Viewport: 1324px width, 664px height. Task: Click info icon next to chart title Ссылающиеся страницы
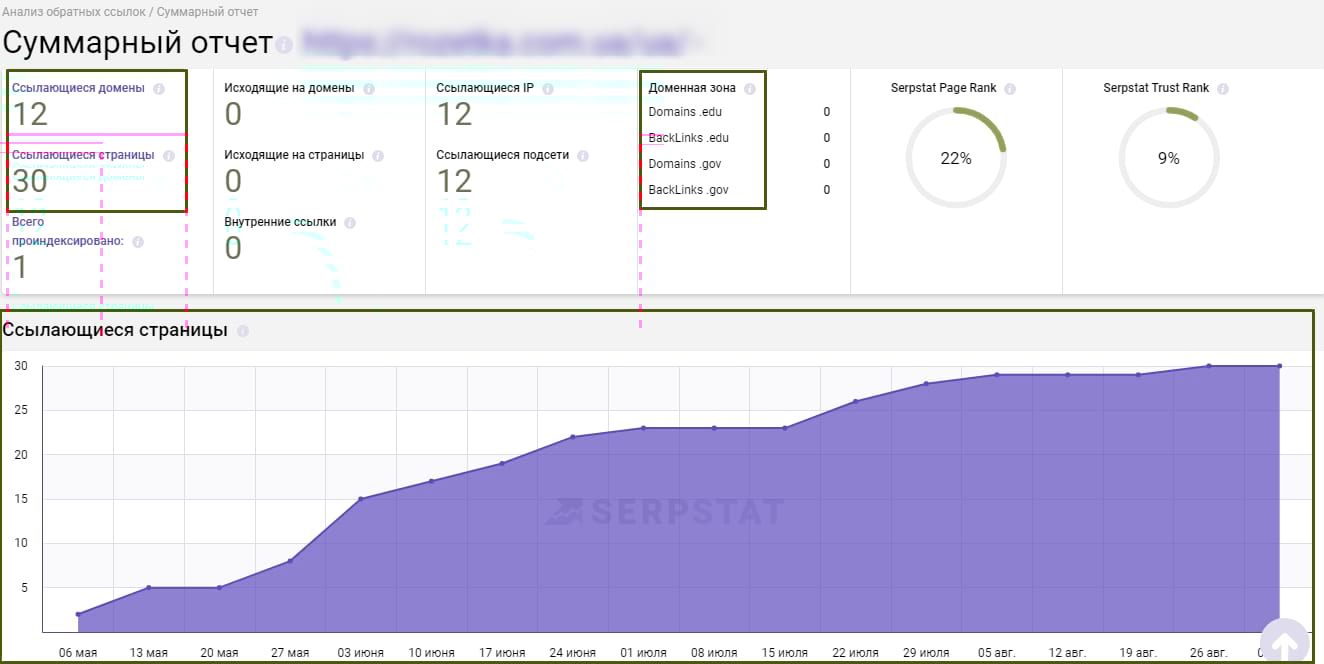(243, 330)
